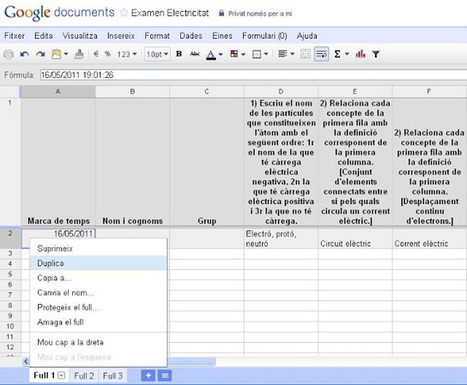Click cell containing Electró, protó, neutró
The height and width of the screenshot is (385, 467).
[x=281, y=239]
